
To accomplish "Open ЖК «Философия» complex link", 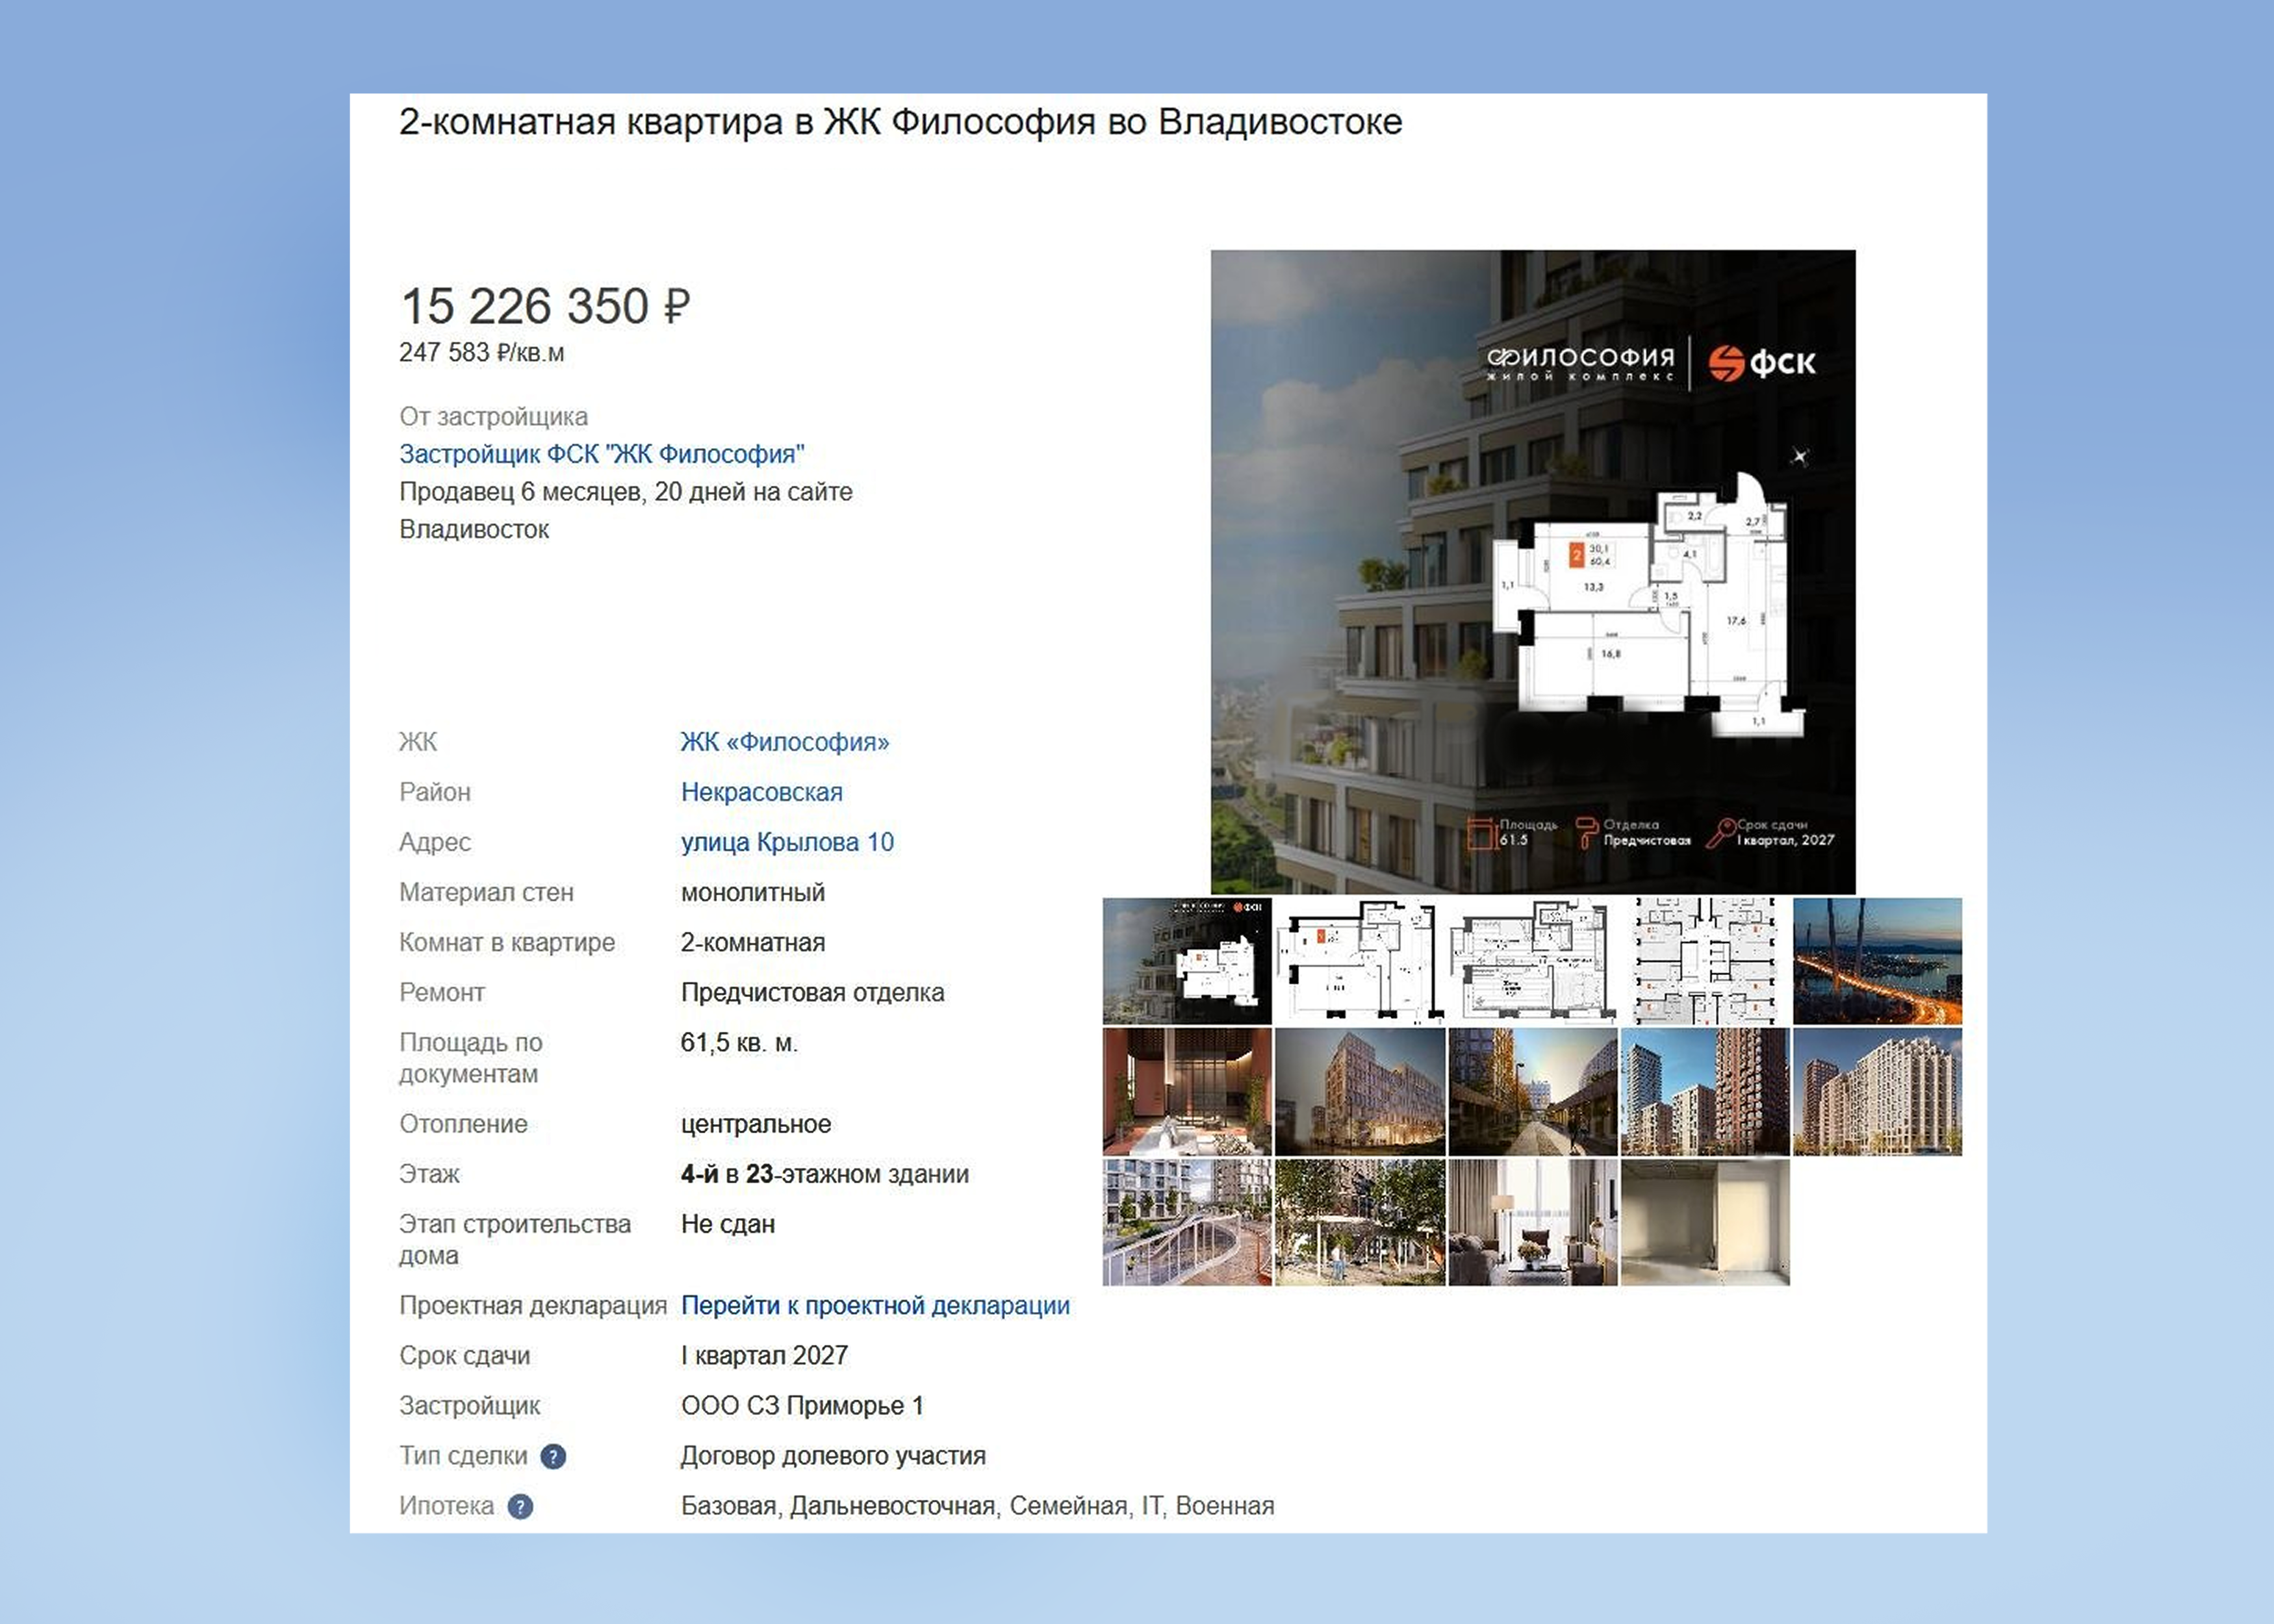I will click(x=784, y=742).
